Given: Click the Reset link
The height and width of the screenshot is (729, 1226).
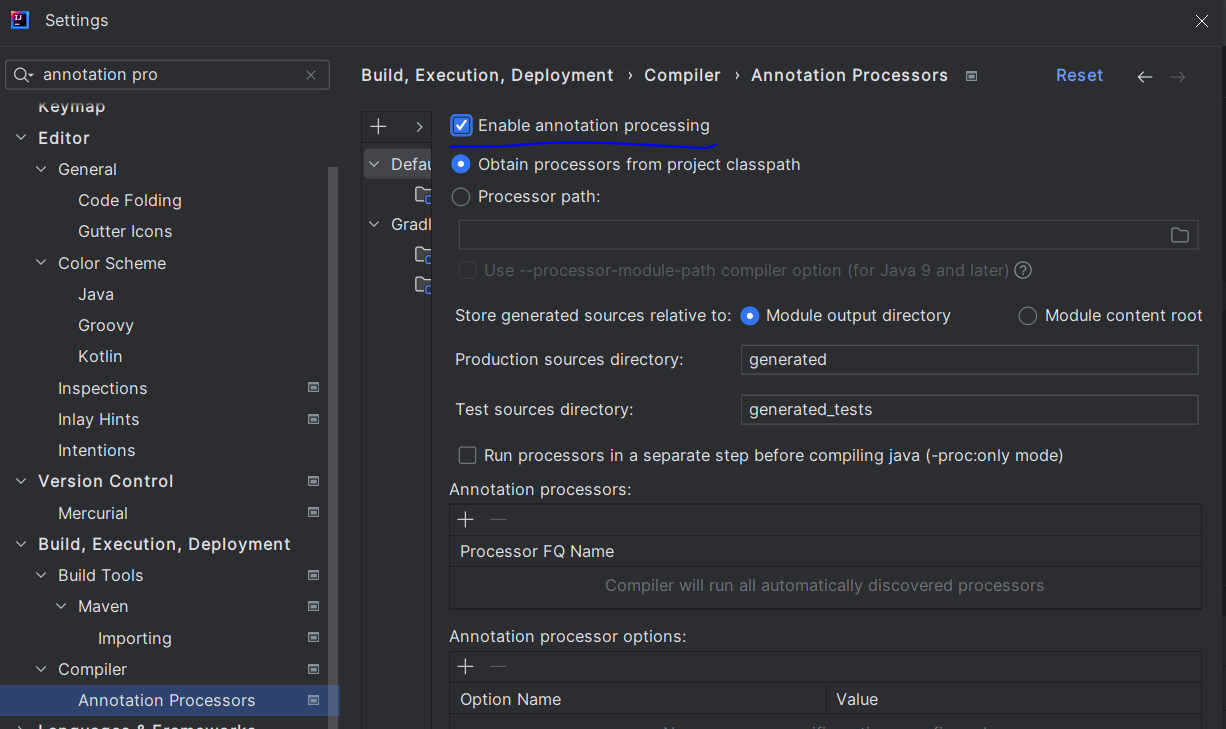Looking at the screenshot, I should pos(1079,76).
